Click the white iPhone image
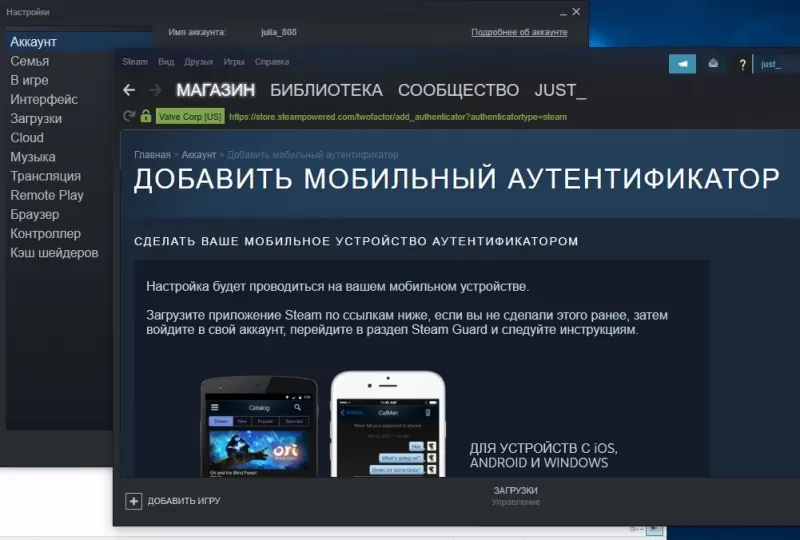The height and width of the screenshot is (540, 800). [388, 425]
